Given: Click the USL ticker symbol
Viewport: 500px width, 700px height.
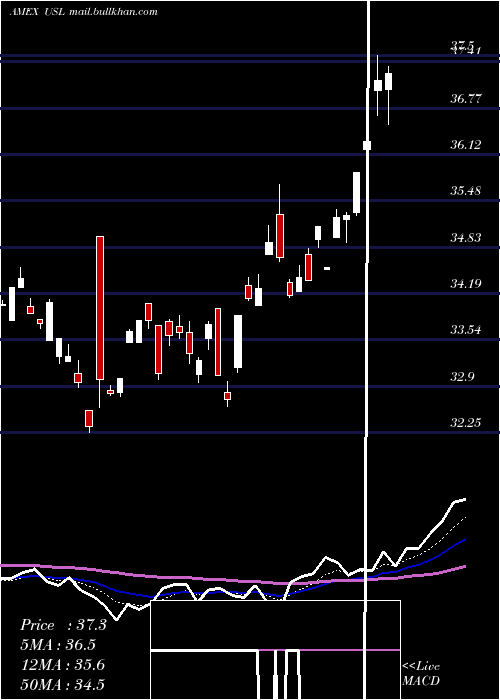Looking at the screenshot, I should [55, 12].
